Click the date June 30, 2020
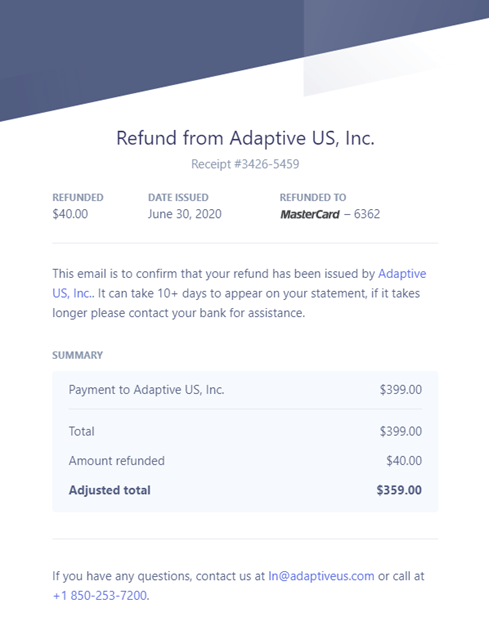The image size is (489, 617). [x=185, y=214]
